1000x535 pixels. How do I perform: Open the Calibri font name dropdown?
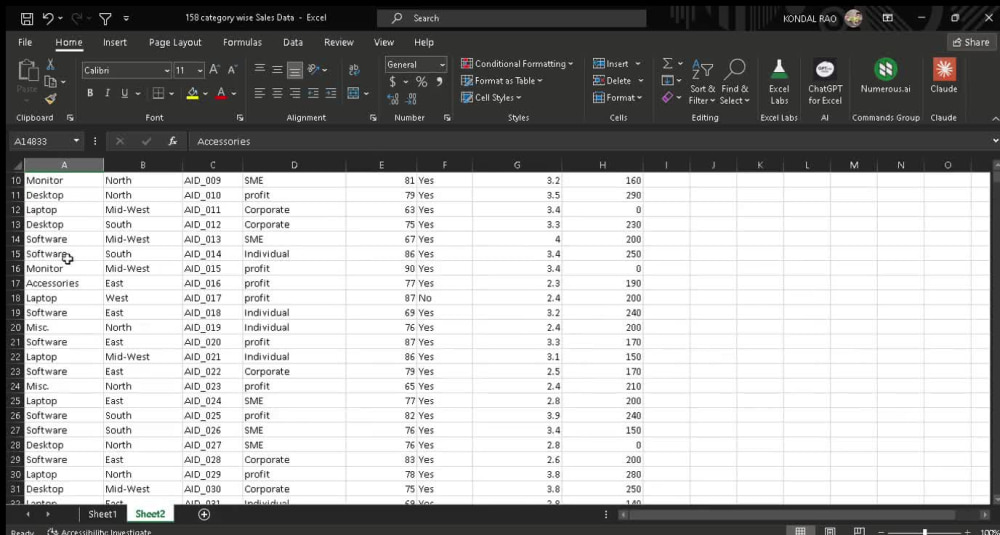pos(167,71)
